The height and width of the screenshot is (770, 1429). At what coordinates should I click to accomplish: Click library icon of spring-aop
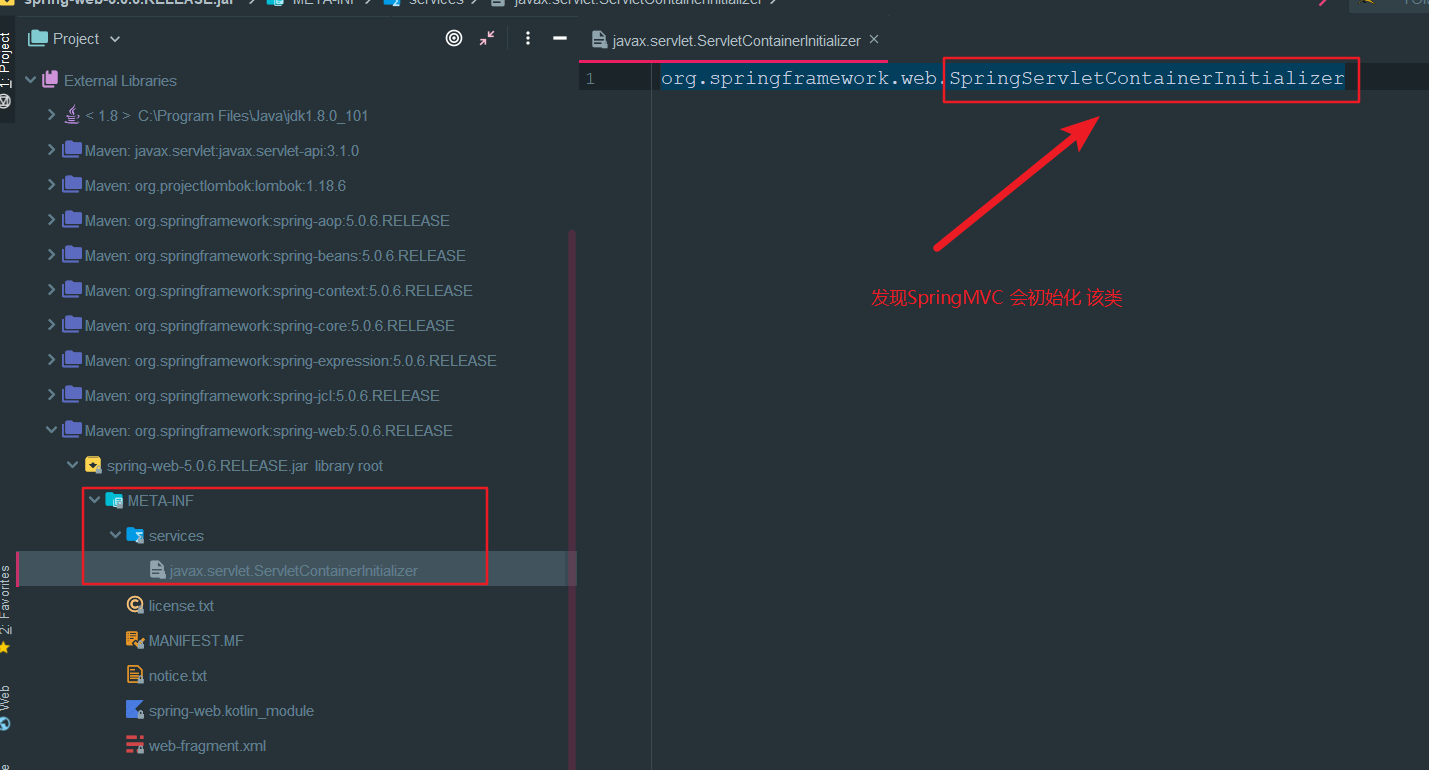coord(72,220)
